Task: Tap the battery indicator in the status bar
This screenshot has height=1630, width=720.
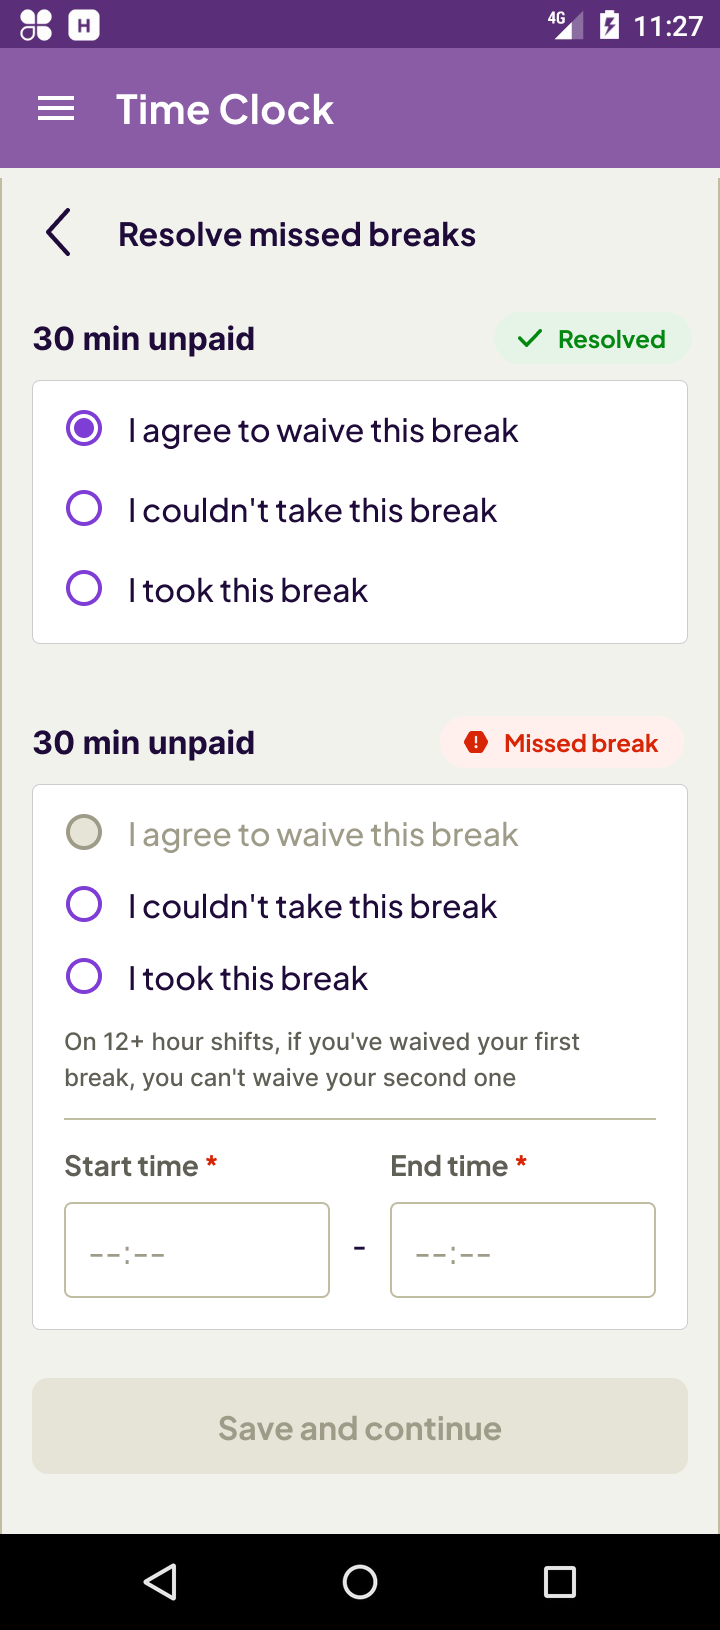Action: pos(610,25)
